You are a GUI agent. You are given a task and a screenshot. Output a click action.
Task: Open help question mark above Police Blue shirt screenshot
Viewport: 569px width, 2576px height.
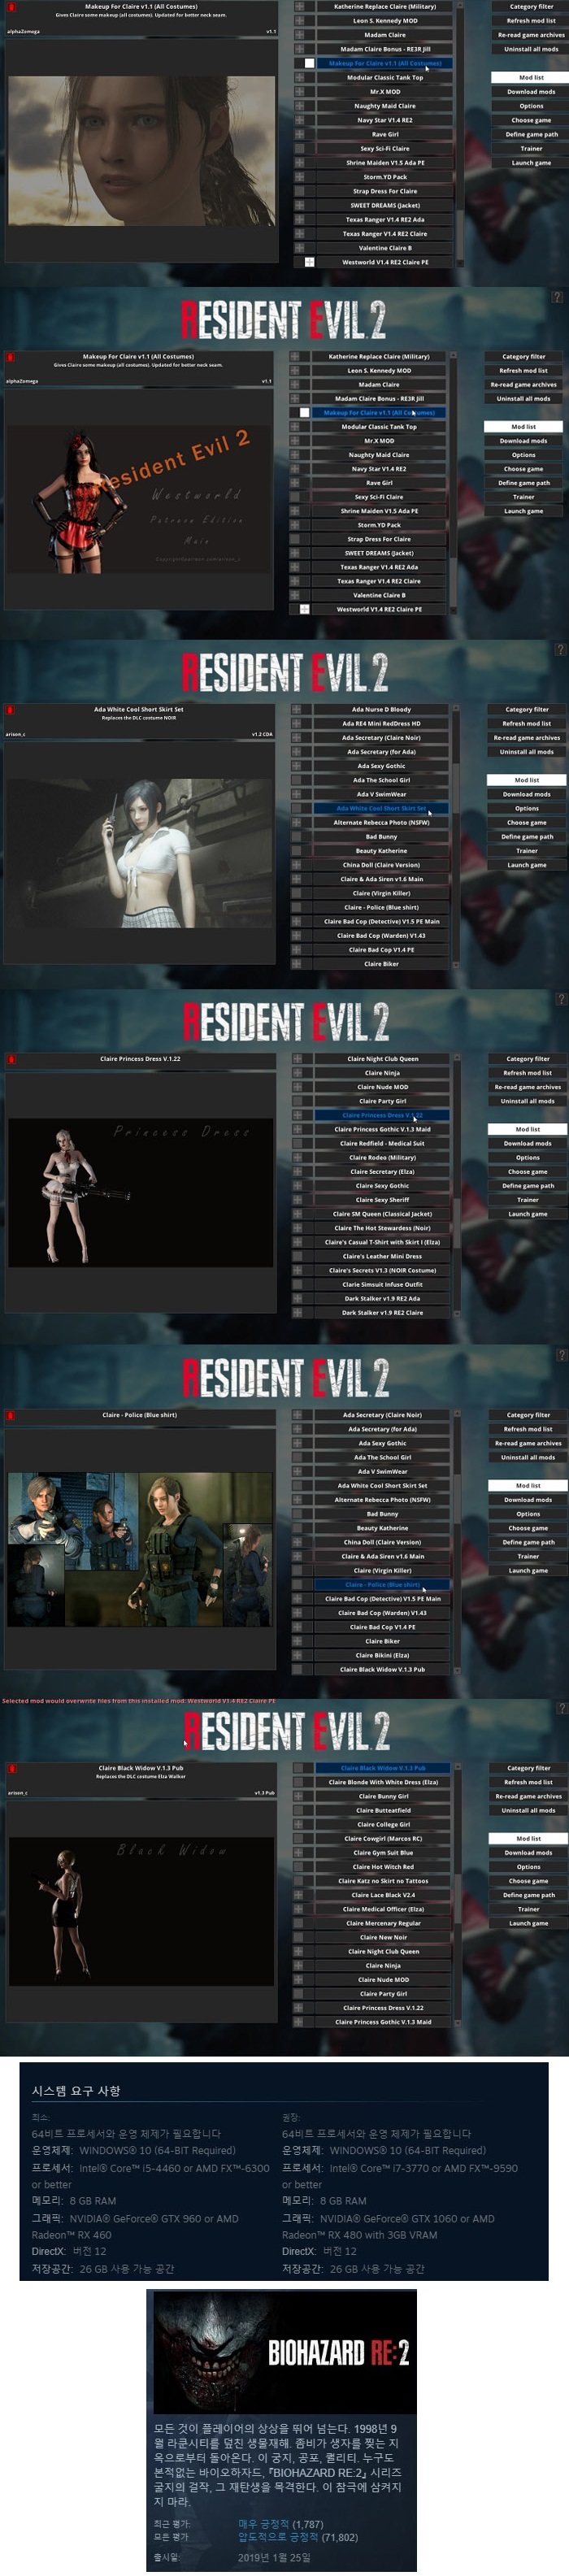tap(561, 1355)
